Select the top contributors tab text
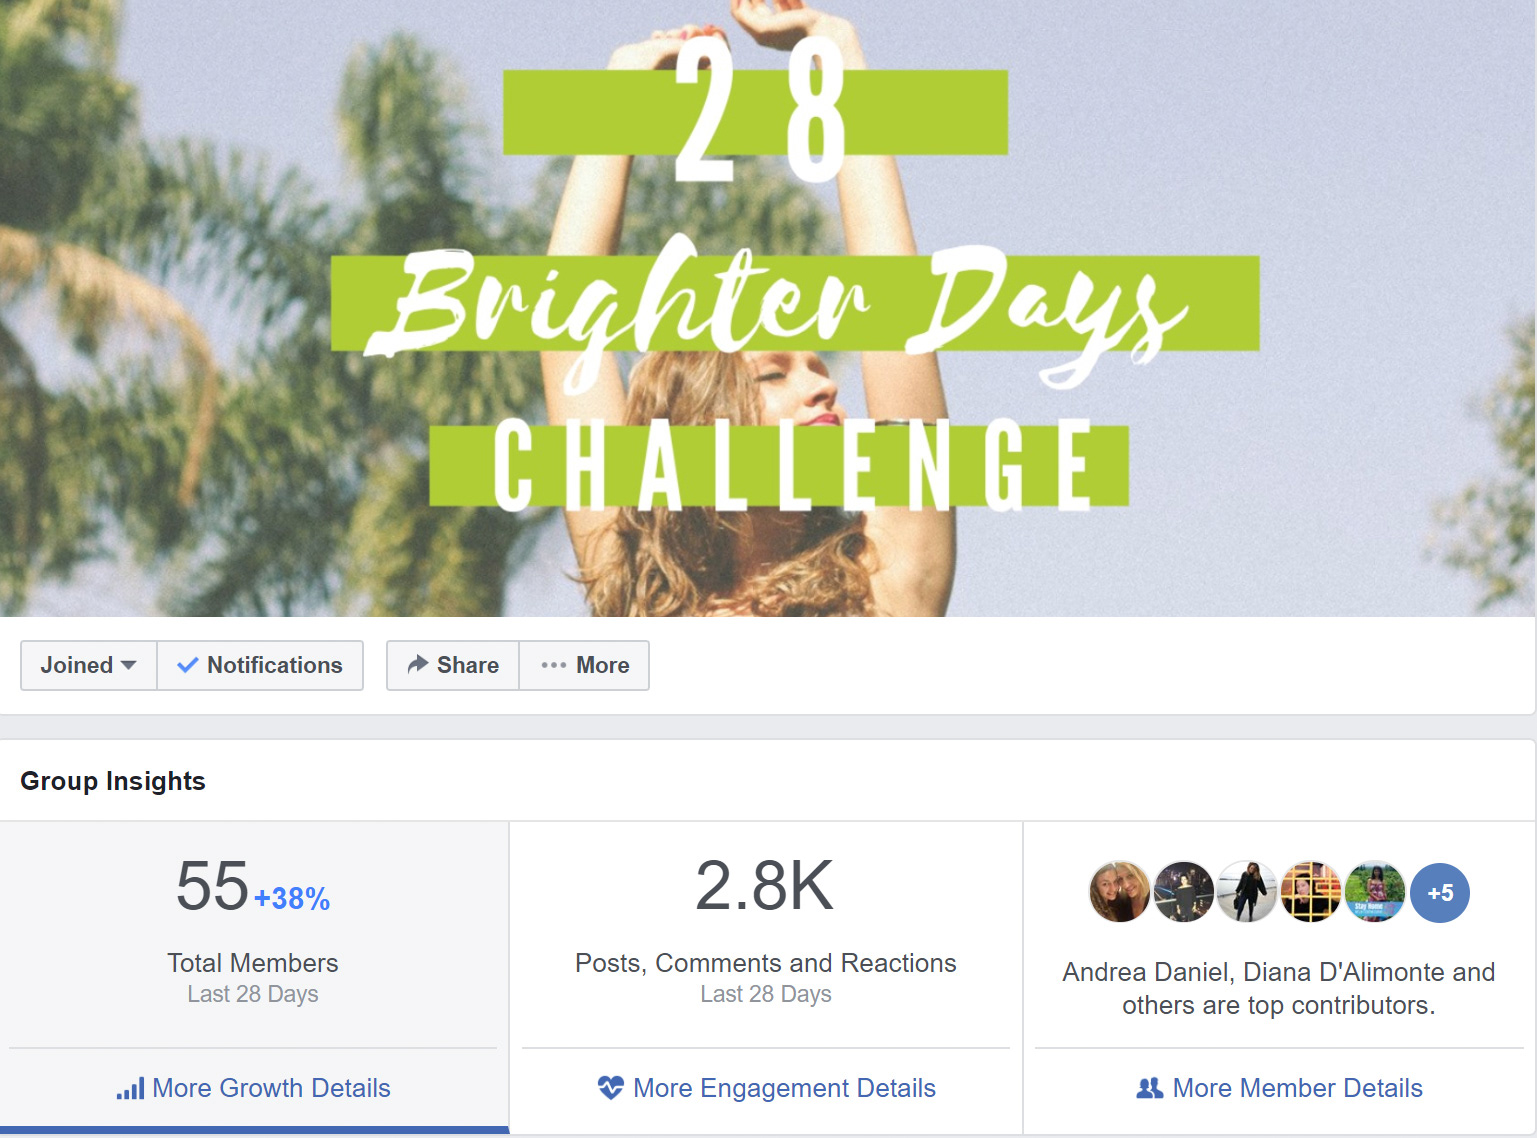1537x1138 pixels. [1279, 988]
